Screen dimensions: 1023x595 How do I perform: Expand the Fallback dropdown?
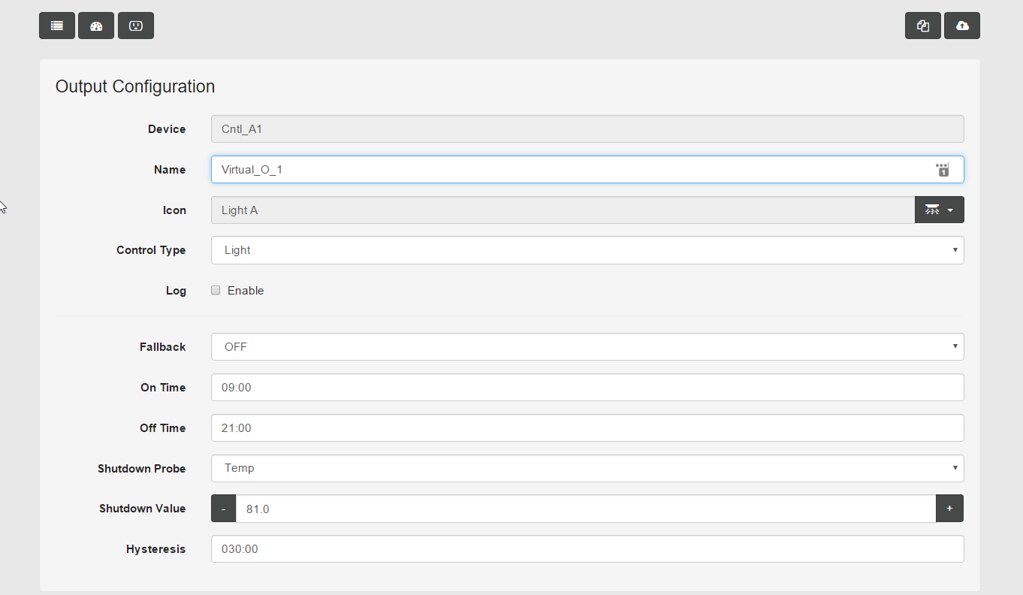pyautogui.click(x=587, y=347)
